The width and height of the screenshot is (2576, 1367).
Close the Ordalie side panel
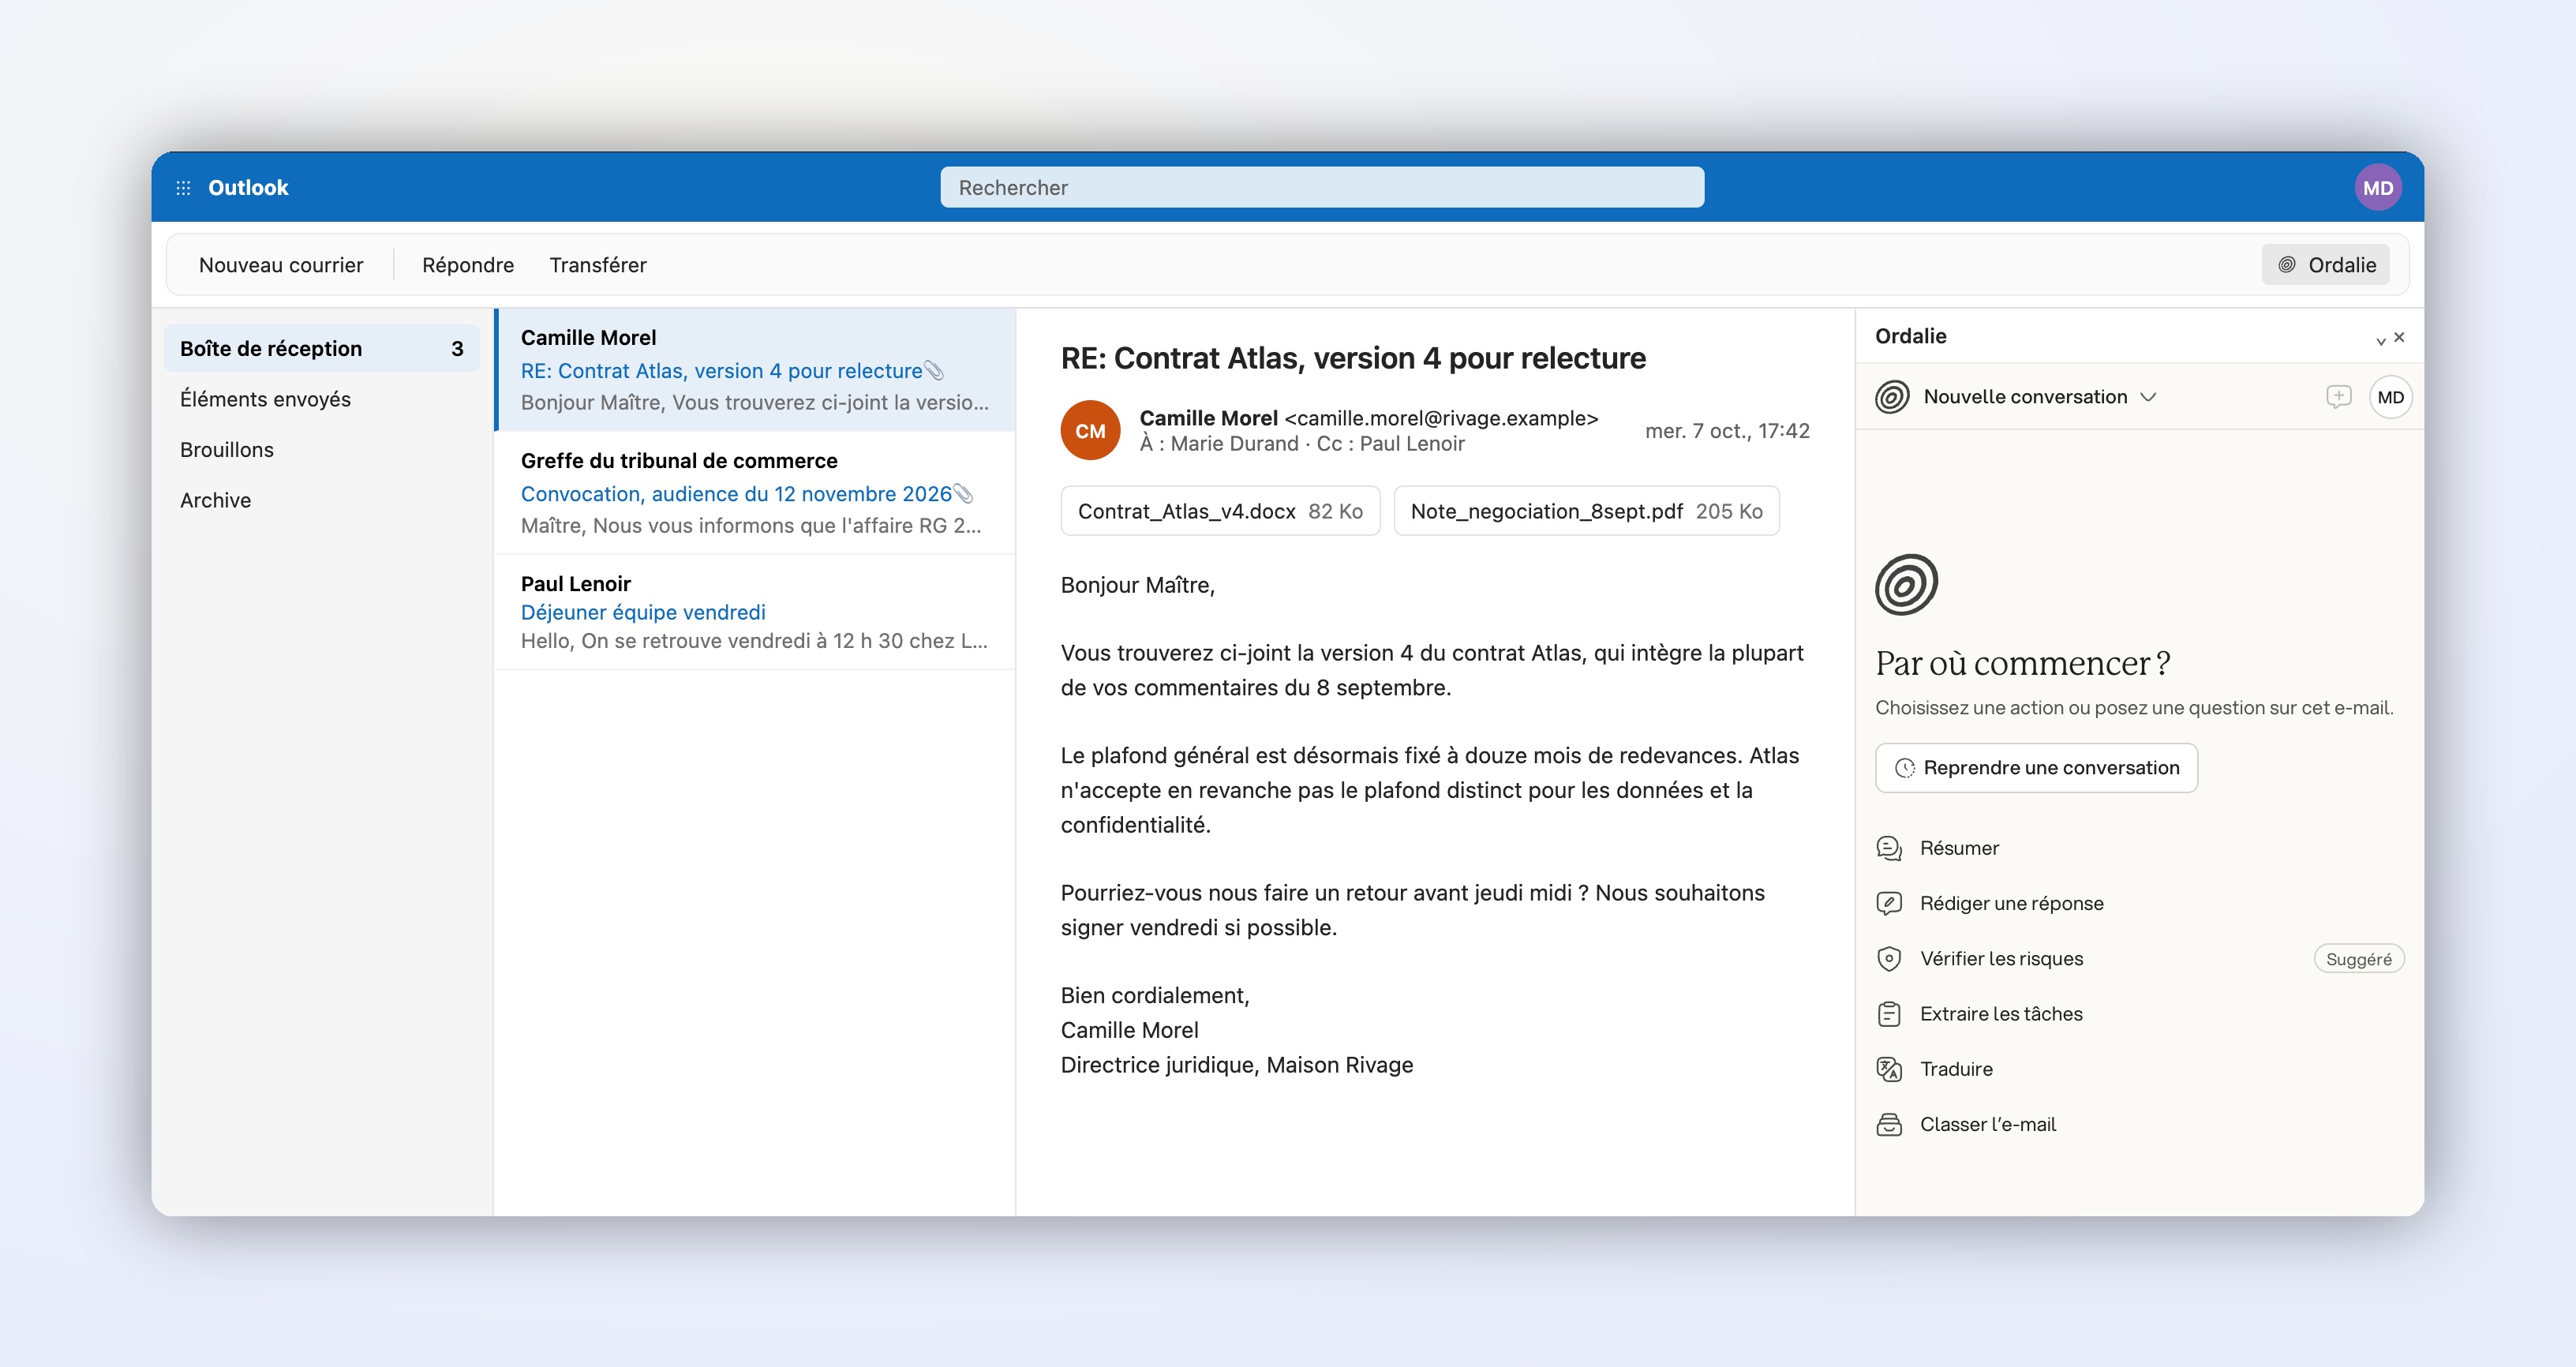coord(2399,338)
